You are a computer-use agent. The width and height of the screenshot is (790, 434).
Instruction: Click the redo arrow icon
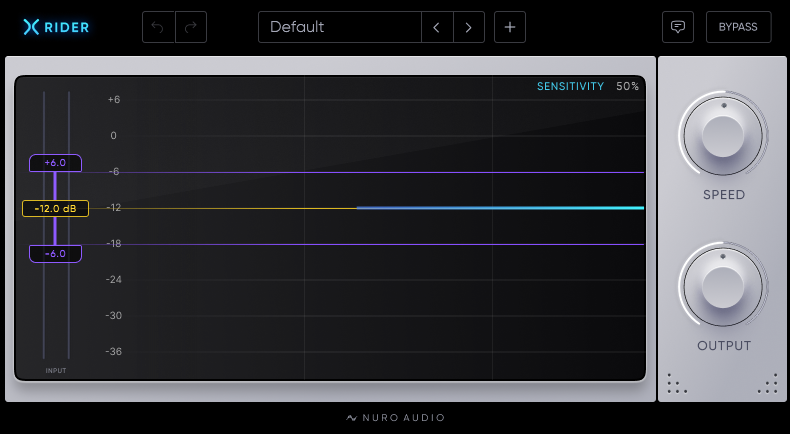pos(191,27)
